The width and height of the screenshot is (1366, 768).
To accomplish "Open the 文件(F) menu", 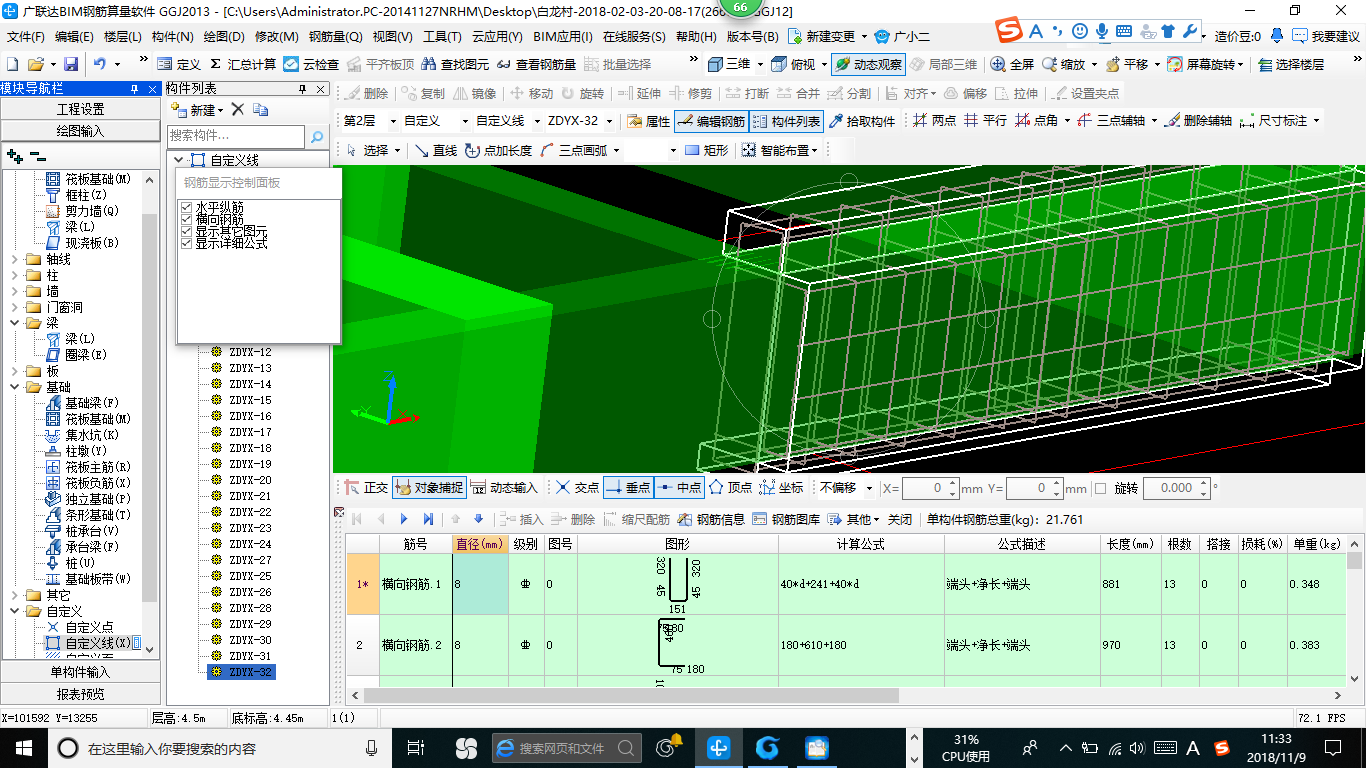I will [26, 36].
